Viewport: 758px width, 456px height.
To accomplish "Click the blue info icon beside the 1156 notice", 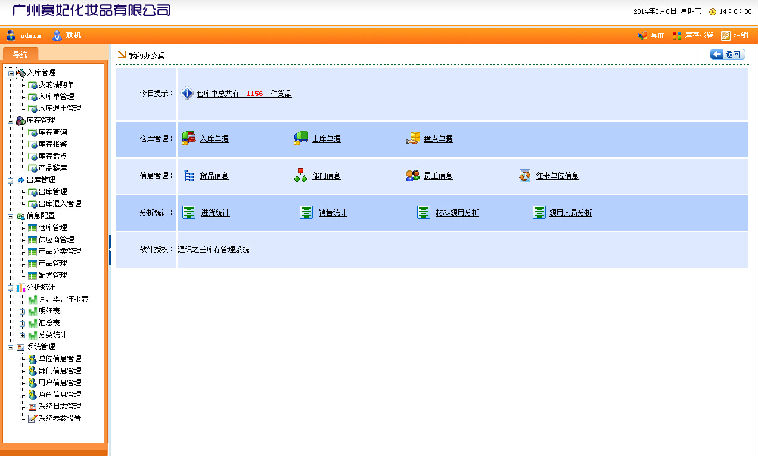I will click(x=187, y=93).
